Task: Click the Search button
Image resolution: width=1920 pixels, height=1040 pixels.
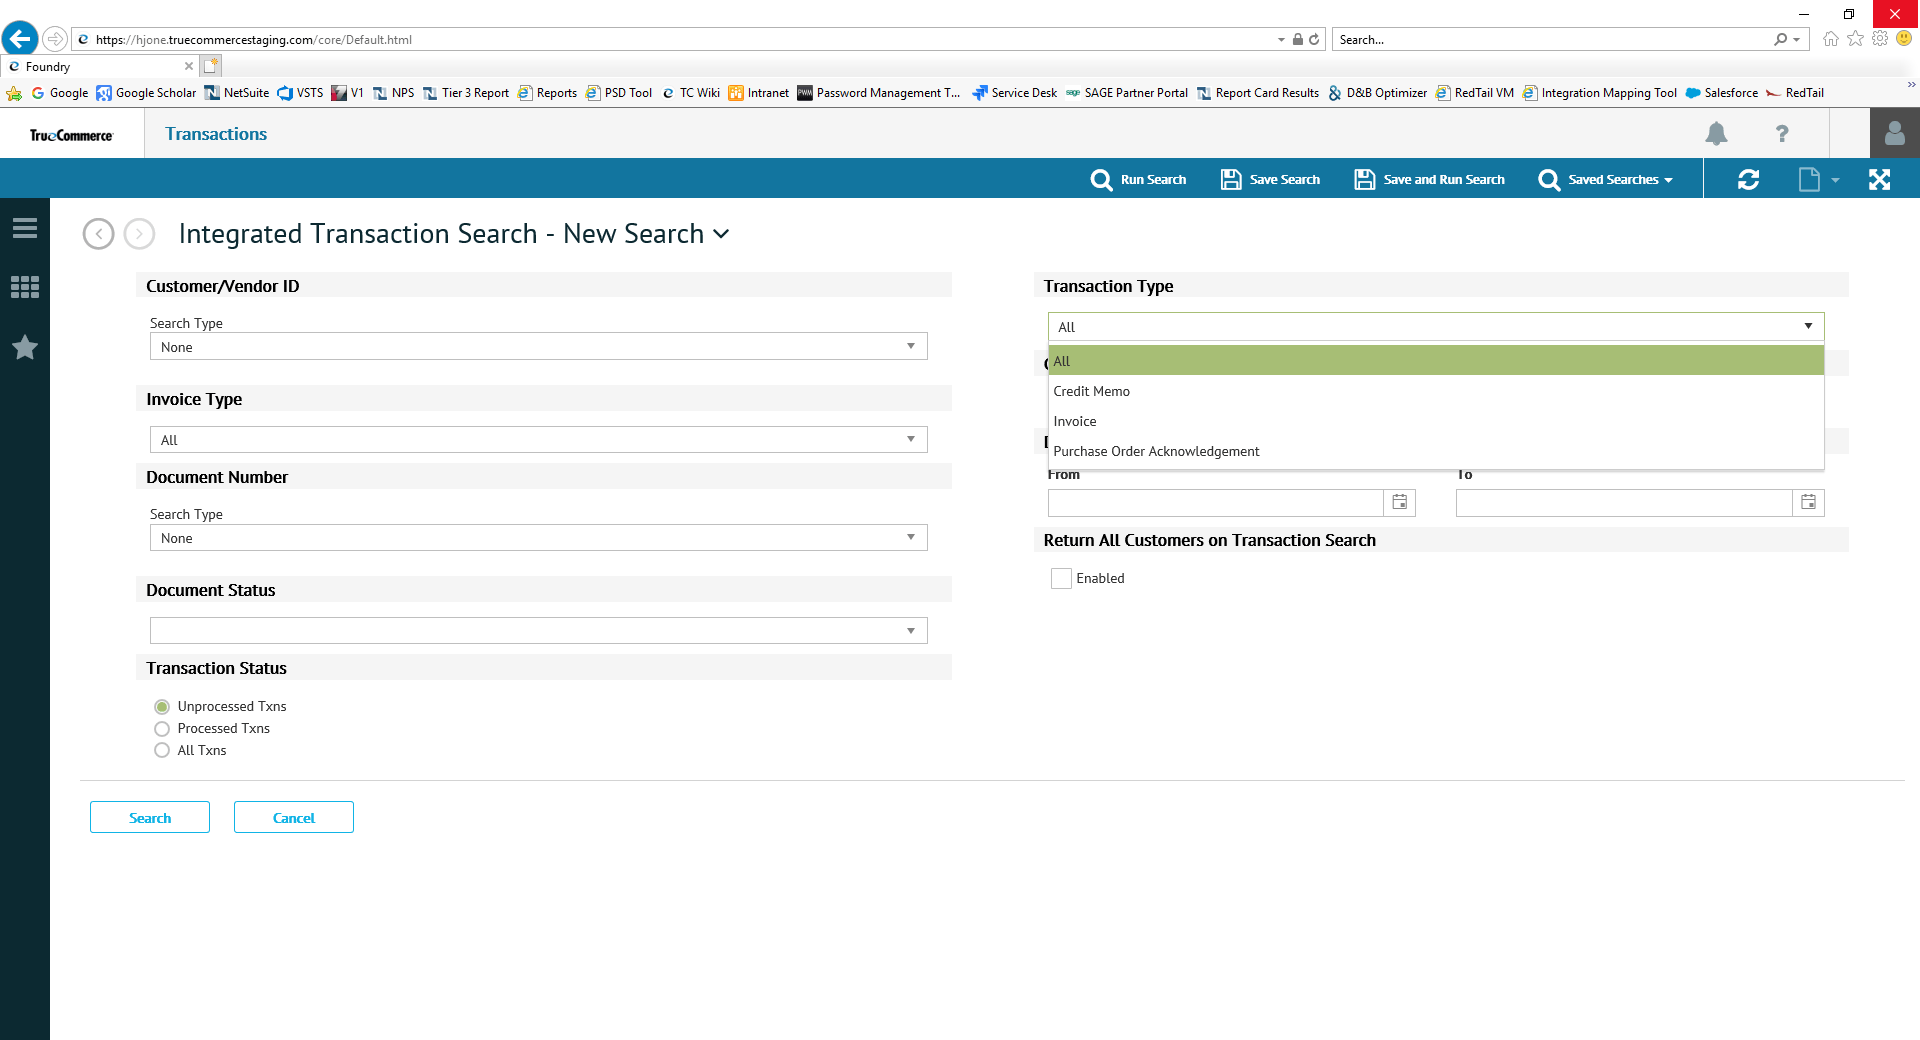Action: (x=150, y=818)
